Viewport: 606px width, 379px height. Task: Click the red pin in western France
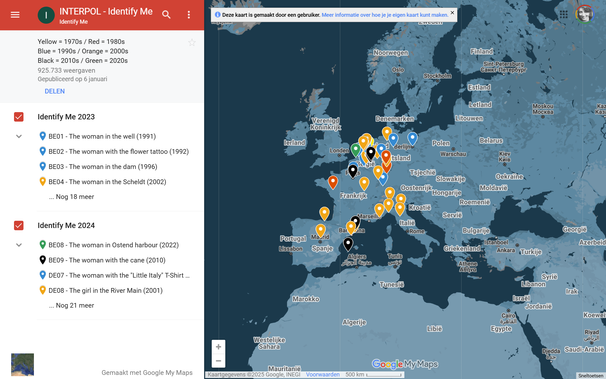[333, 182]
